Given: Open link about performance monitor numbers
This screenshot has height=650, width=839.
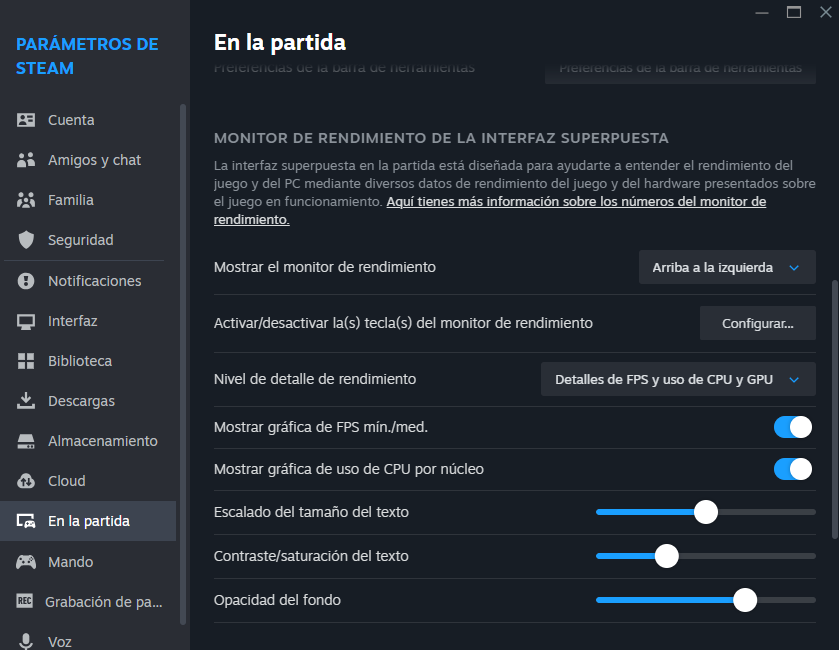Looking at the screenshot, I should 576,202.
